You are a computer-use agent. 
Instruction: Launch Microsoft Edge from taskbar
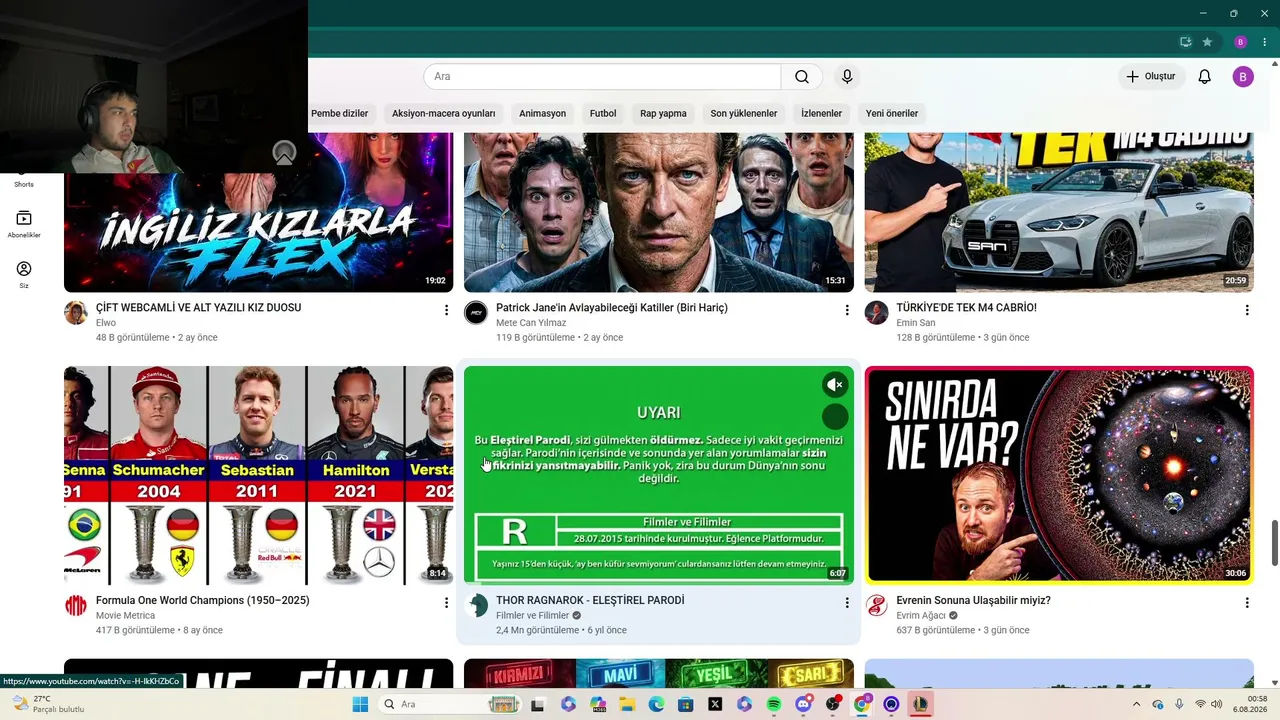point(656,704)
